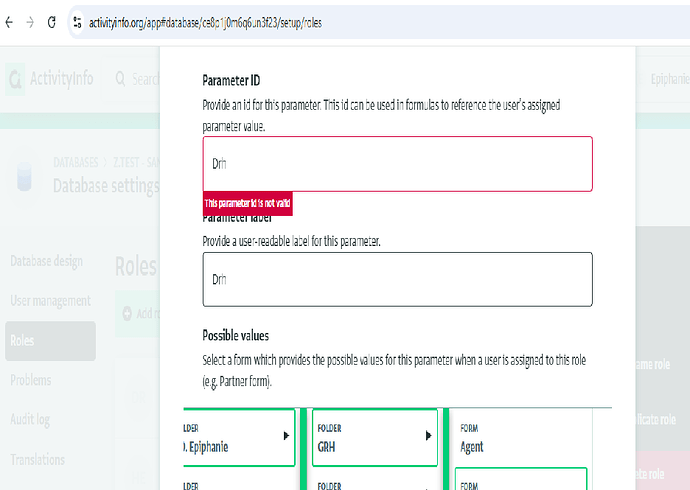Open Database design in sidebar
Image resolution: width=690 pixels, height=490 pixels.
47,261
